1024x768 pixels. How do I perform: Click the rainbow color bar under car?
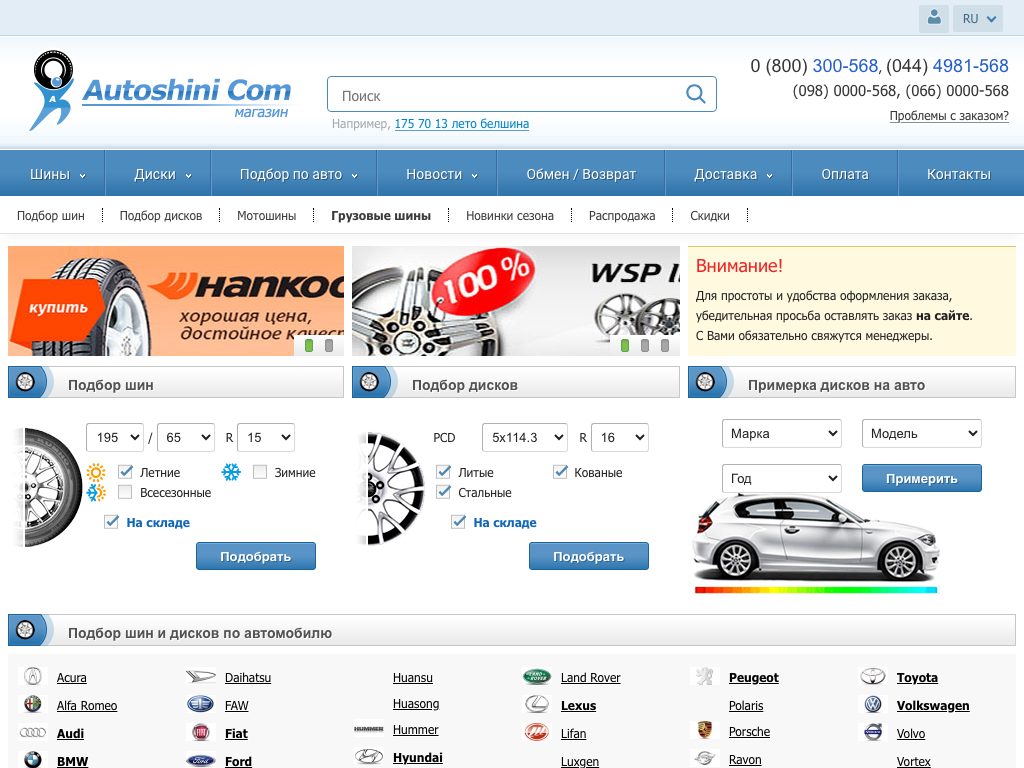[x=816, y=590]
